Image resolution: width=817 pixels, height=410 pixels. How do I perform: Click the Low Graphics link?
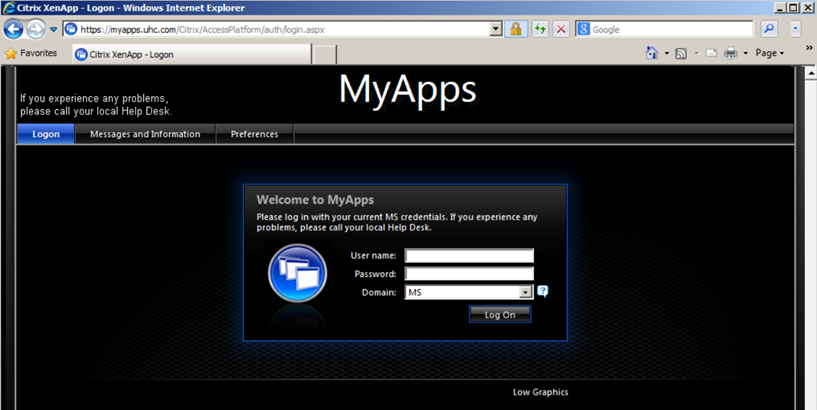click(540, 392)
